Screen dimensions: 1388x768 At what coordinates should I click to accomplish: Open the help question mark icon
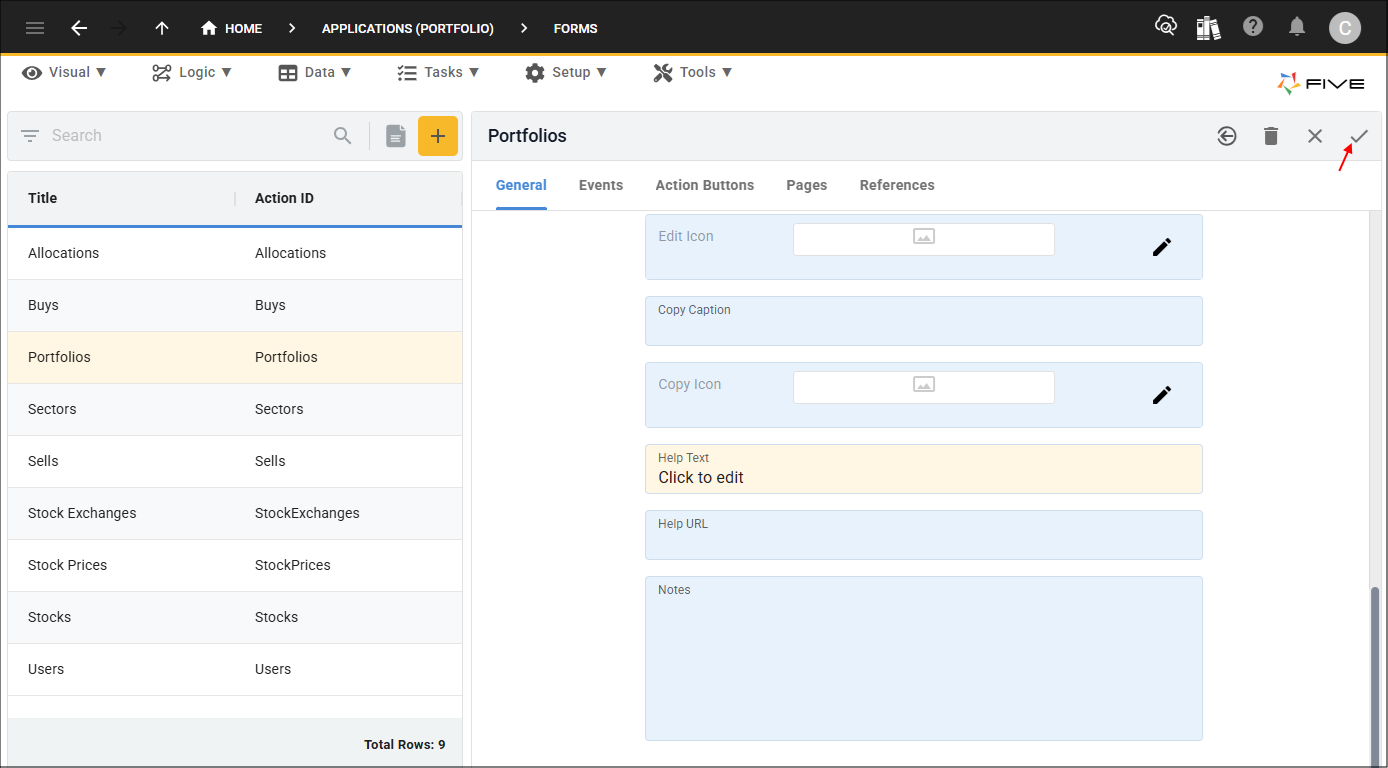coord(1253,27)
